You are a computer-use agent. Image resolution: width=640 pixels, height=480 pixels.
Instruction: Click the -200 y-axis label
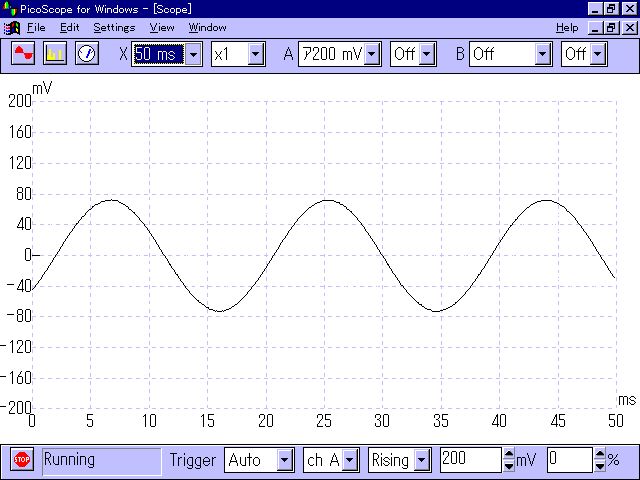tap(16, 408)
